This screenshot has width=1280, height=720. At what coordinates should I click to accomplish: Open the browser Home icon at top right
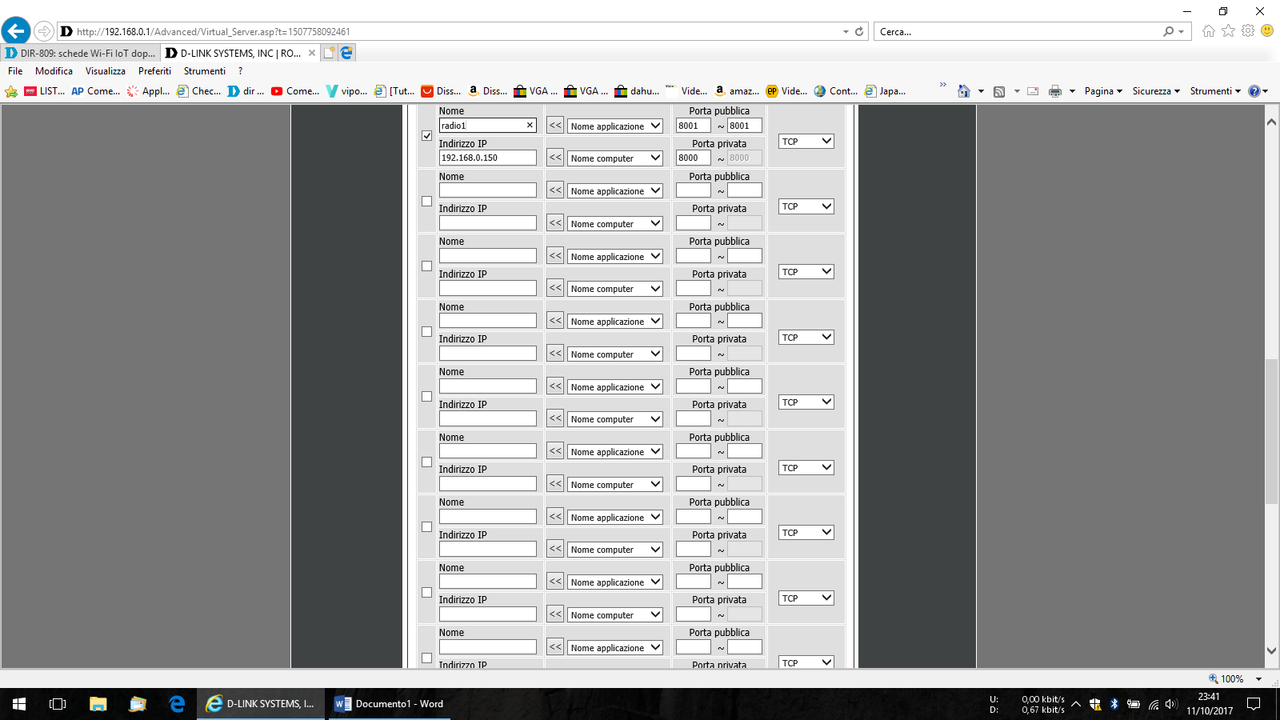[1209, 31]
